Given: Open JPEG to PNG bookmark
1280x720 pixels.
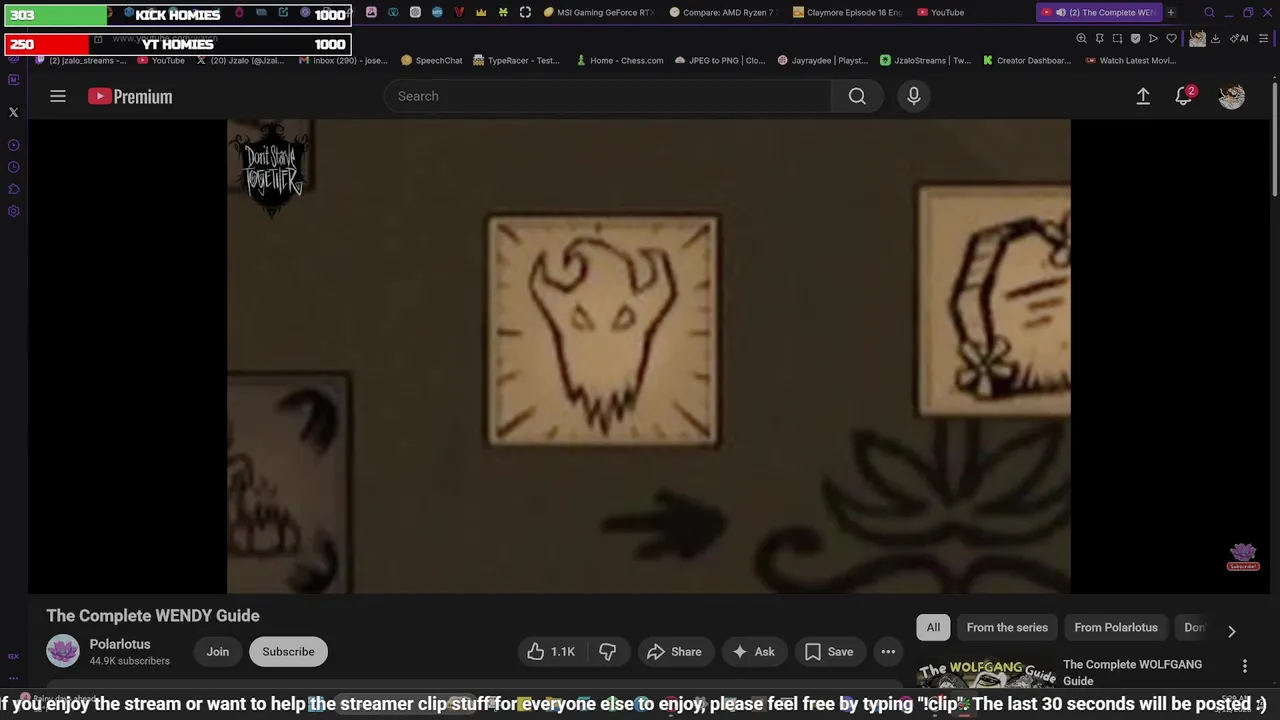Looking at the screenshot, I should pyautogui.click(x=720, y=60).
